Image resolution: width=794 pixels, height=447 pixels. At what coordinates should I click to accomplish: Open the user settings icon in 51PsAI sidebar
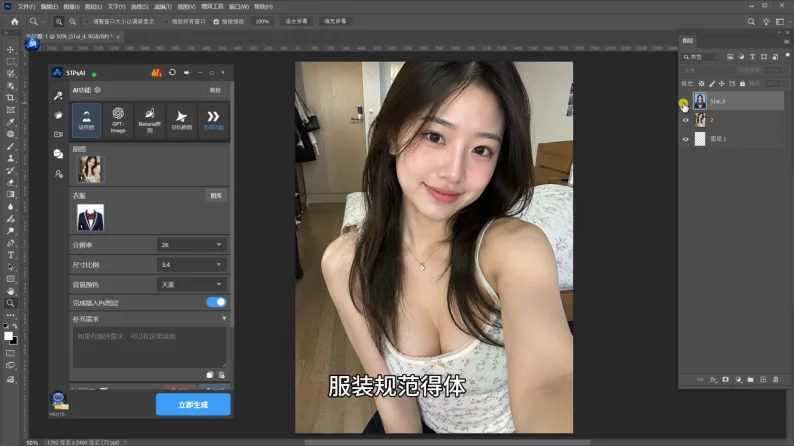[x=58, y=174]
